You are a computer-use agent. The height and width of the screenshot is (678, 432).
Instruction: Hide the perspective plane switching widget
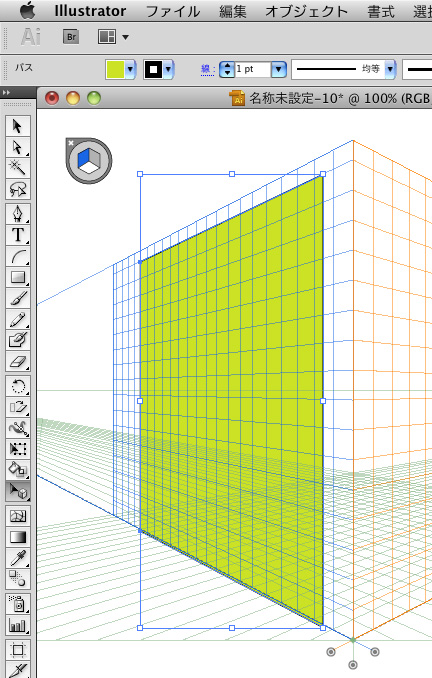pyautogui.click(x=71, y=143)
